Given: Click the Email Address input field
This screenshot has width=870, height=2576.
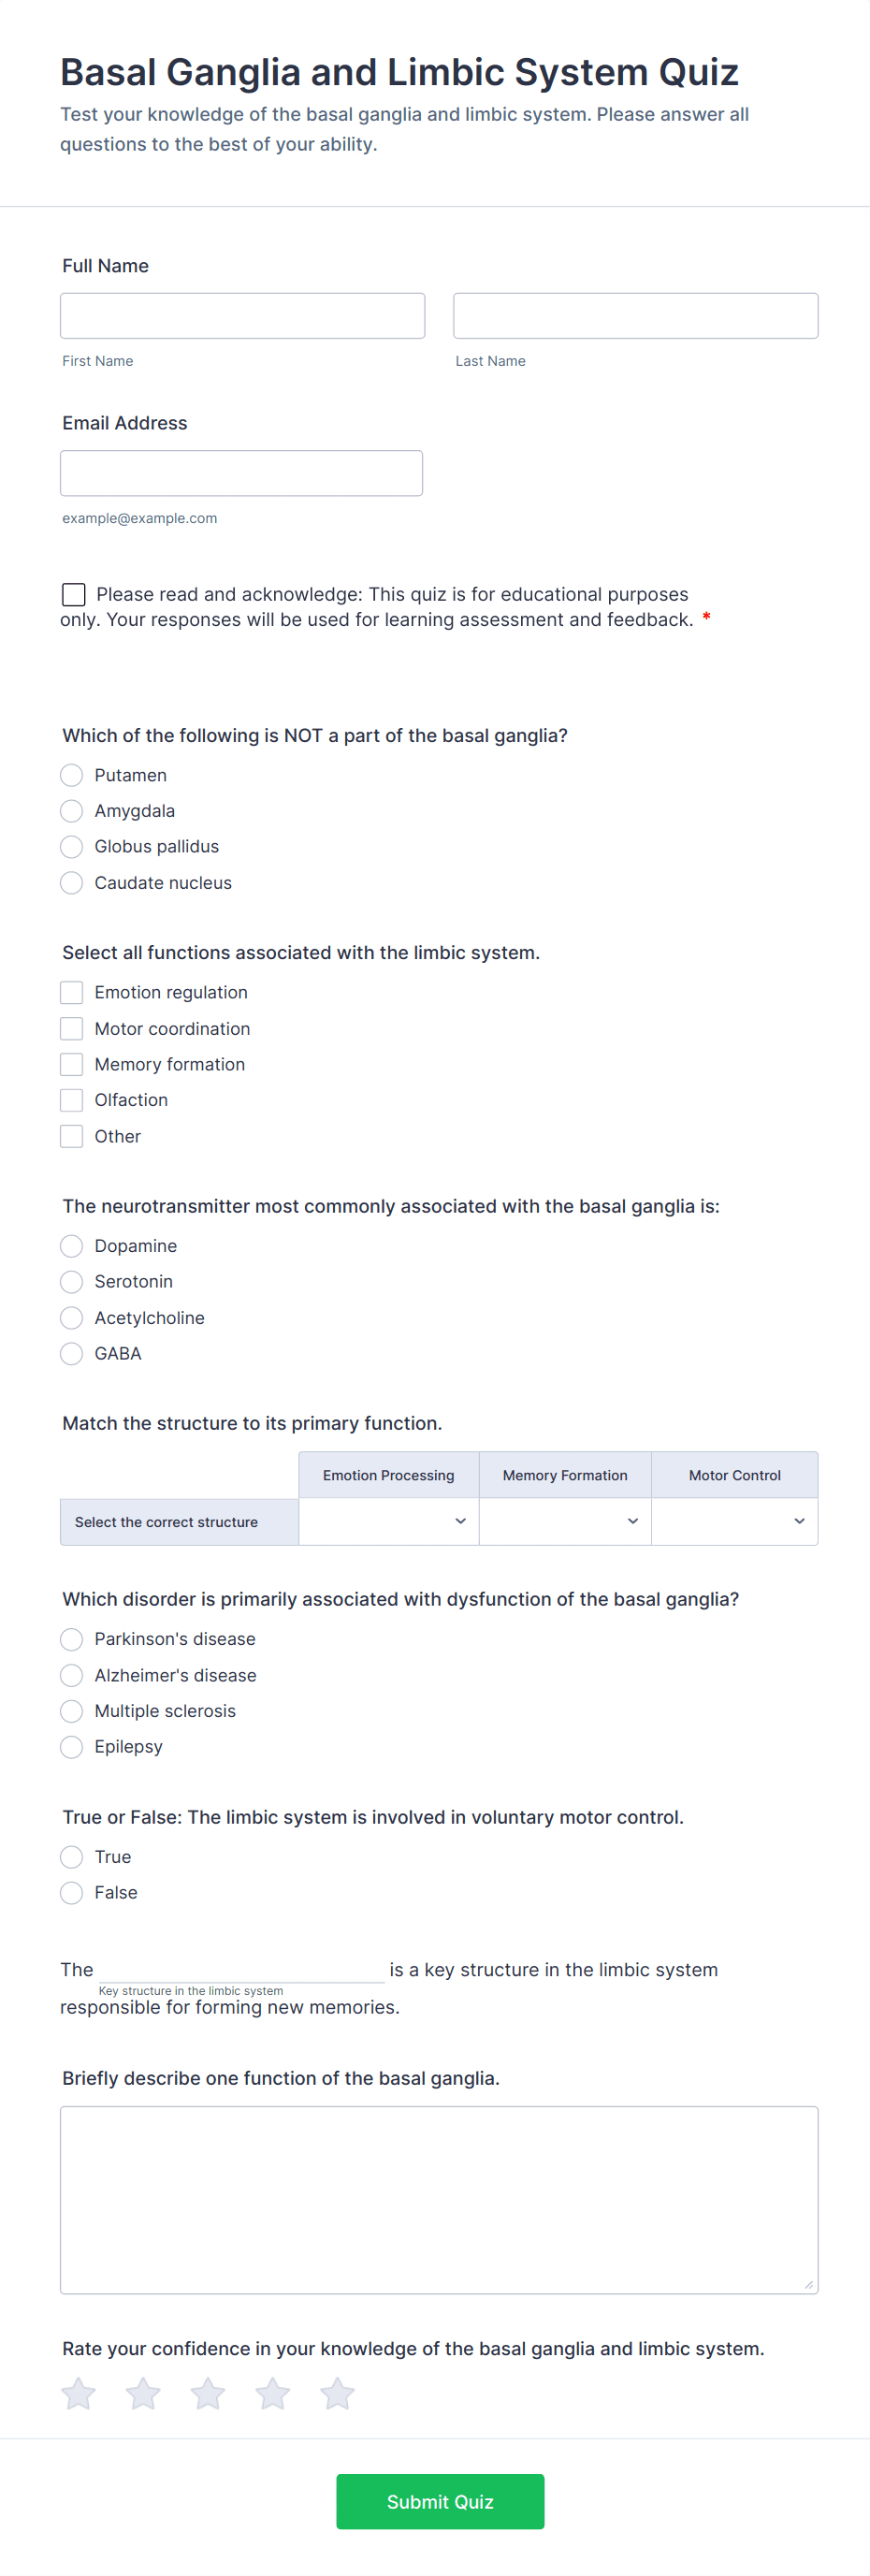Looking at the screenshot, I should tap(241, 472).
